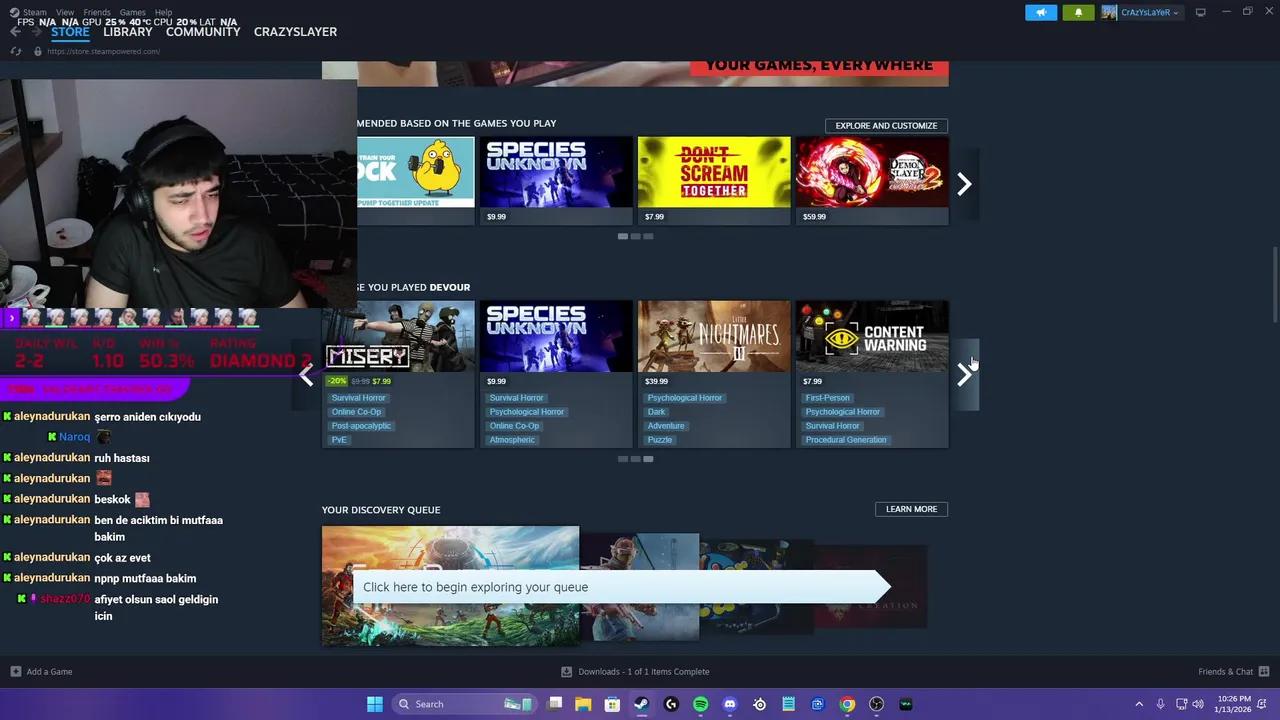Open Discord from the taskbar
The image size is (1280, 720).
point(730,704)
